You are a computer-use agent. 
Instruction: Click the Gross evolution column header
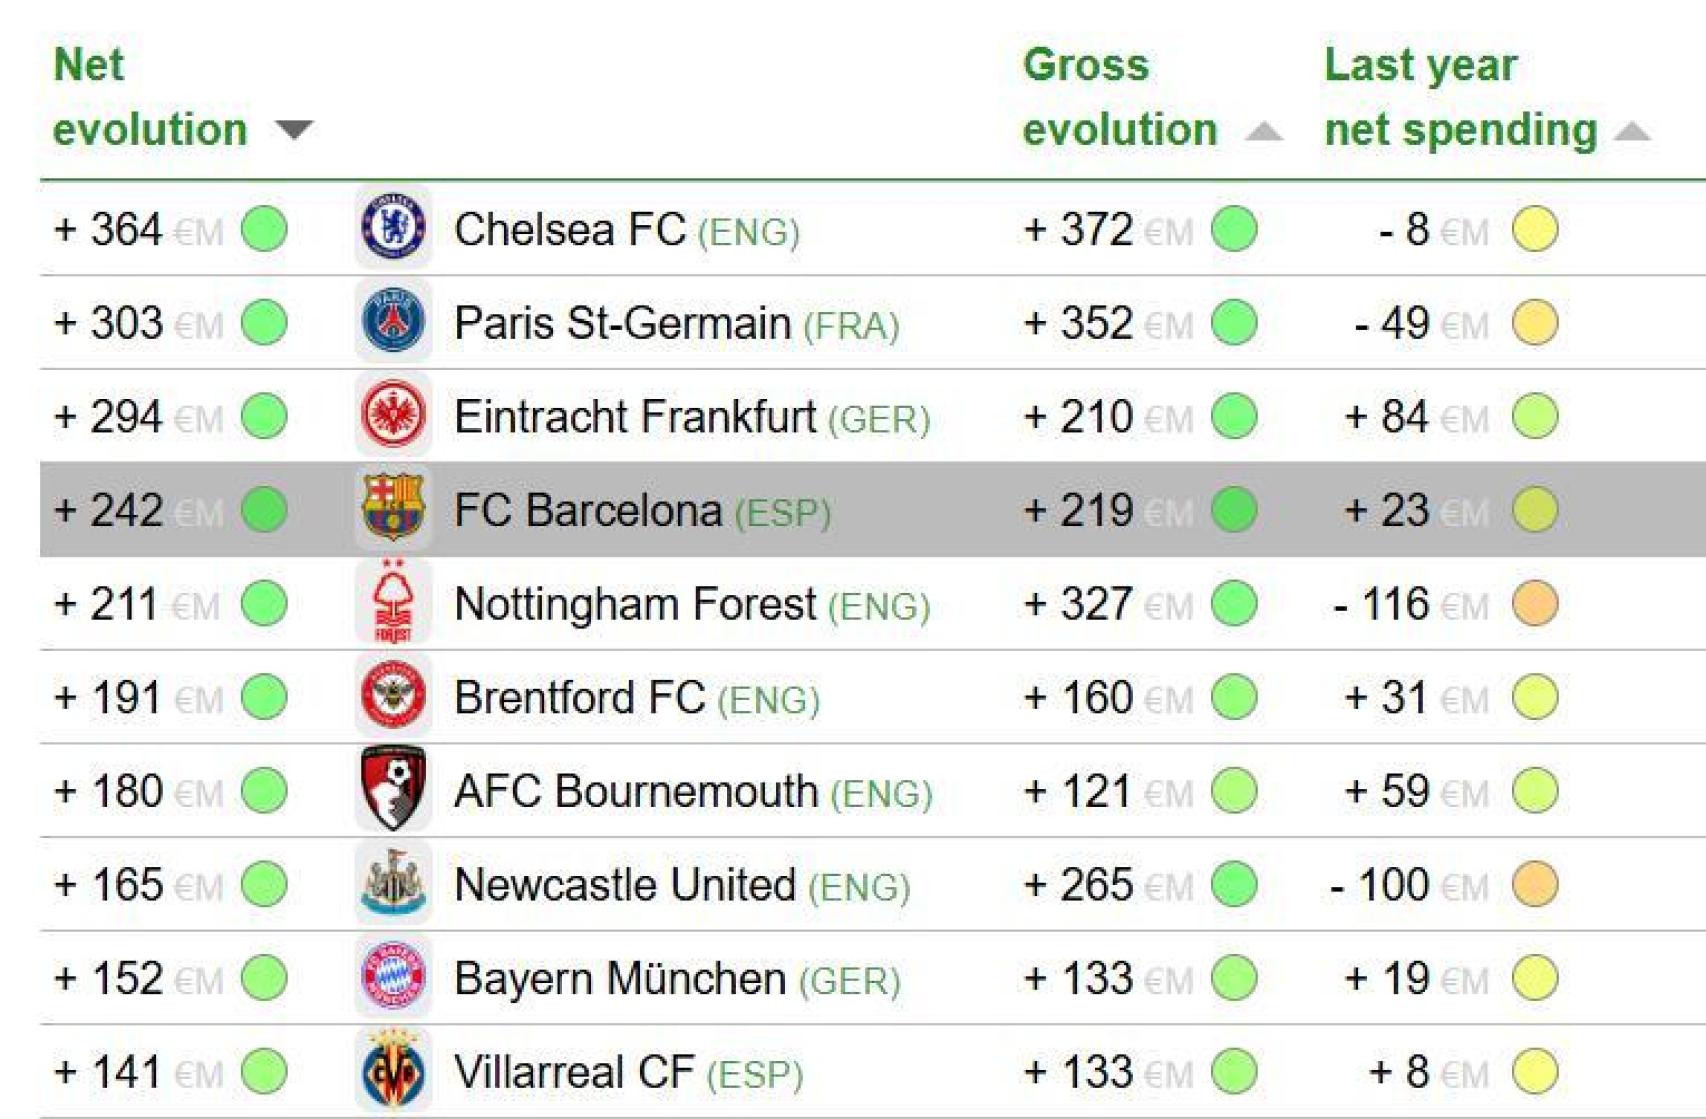pyautogui.click(x=1120, y=97)
